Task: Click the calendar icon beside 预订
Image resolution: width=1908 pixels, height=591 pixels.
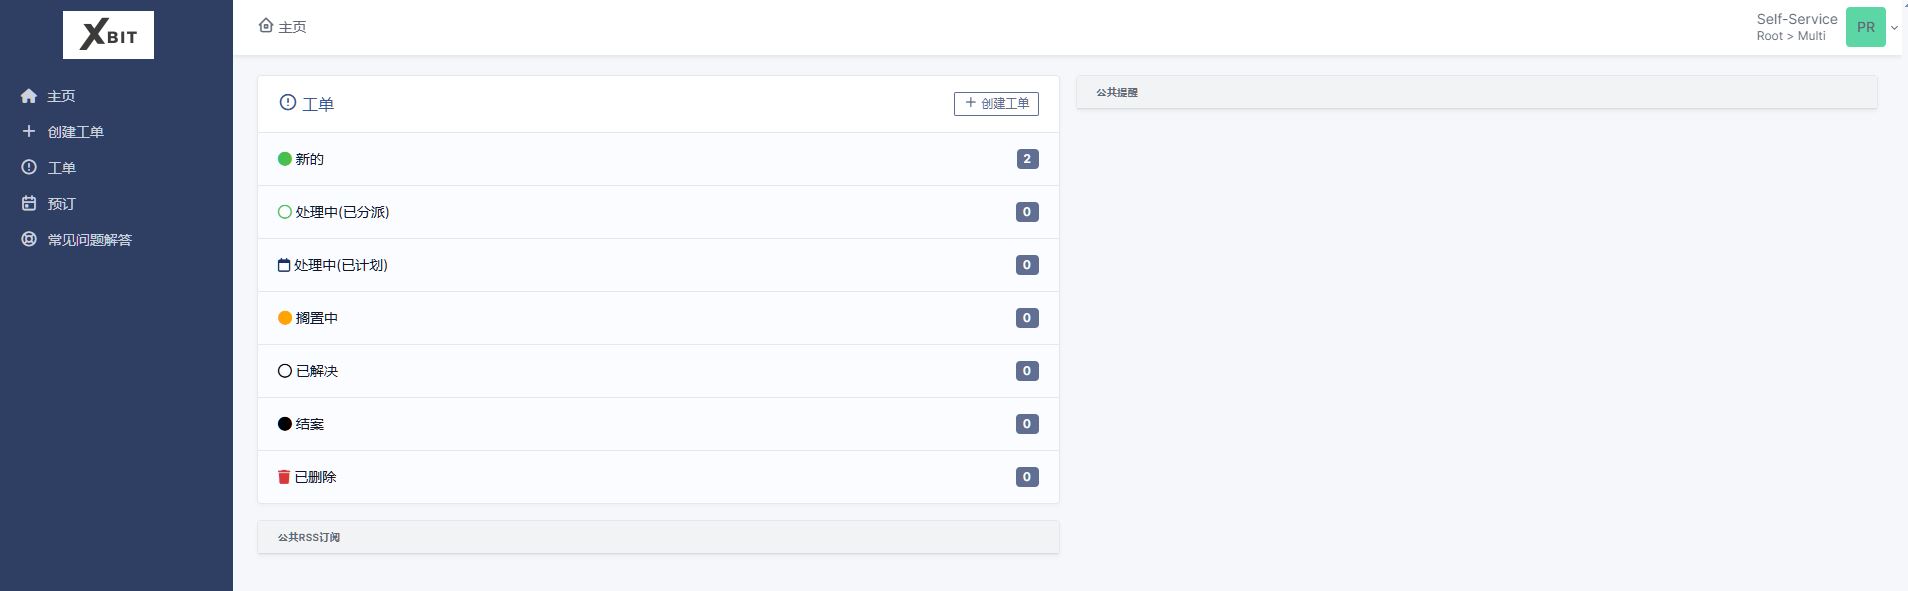Action: pos(29,203)
